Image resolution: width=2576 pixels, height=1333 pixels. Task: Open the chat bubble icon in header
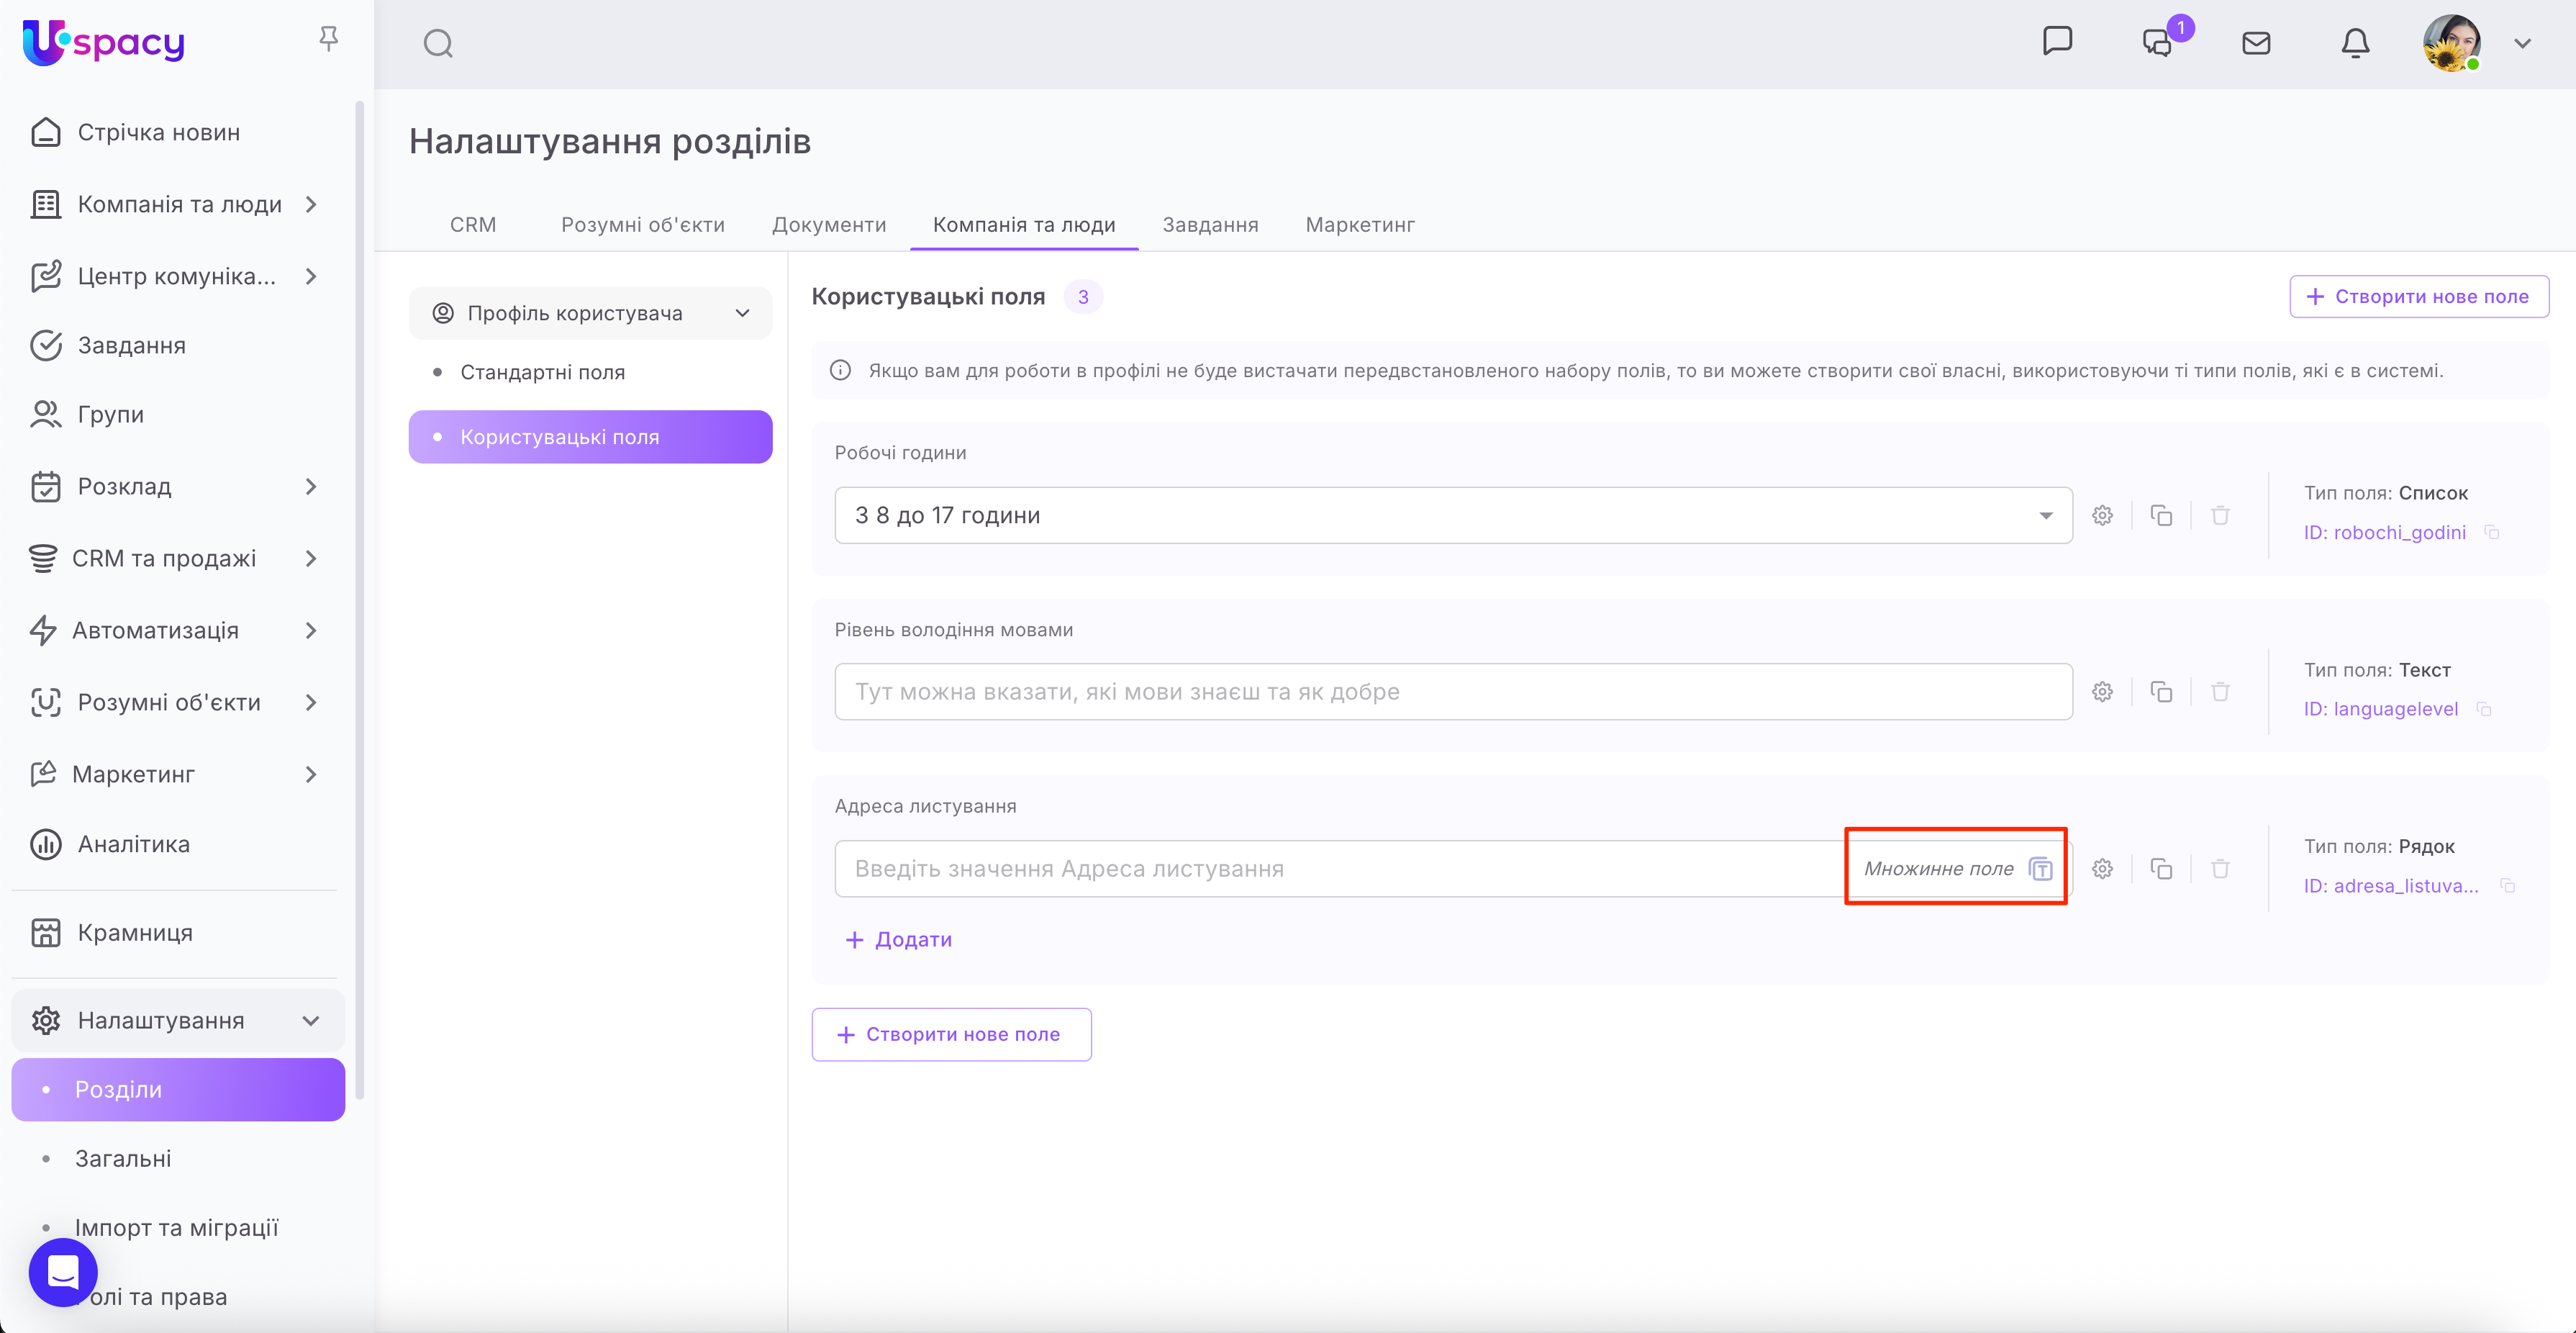(2057, 42)
